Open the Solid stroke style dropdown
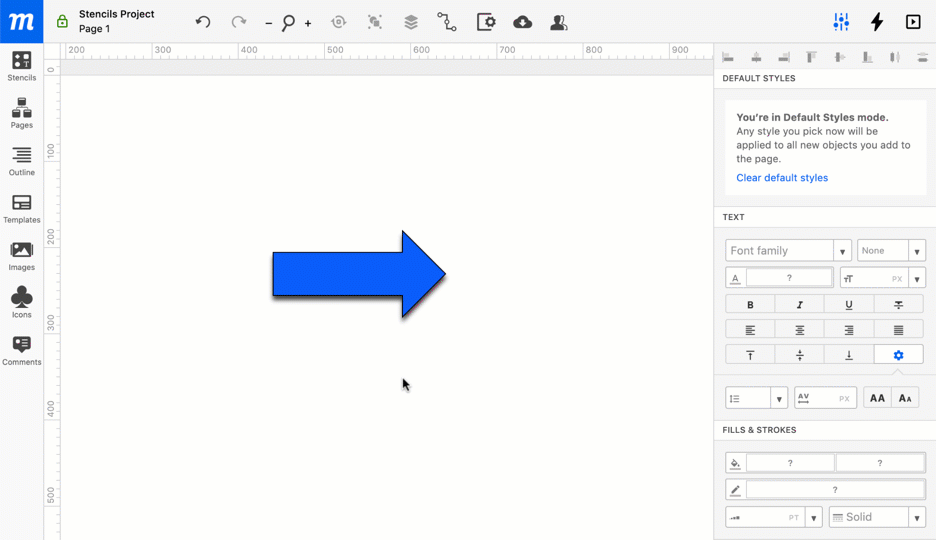Screen dimensions: 936x540 pos(877,517)
